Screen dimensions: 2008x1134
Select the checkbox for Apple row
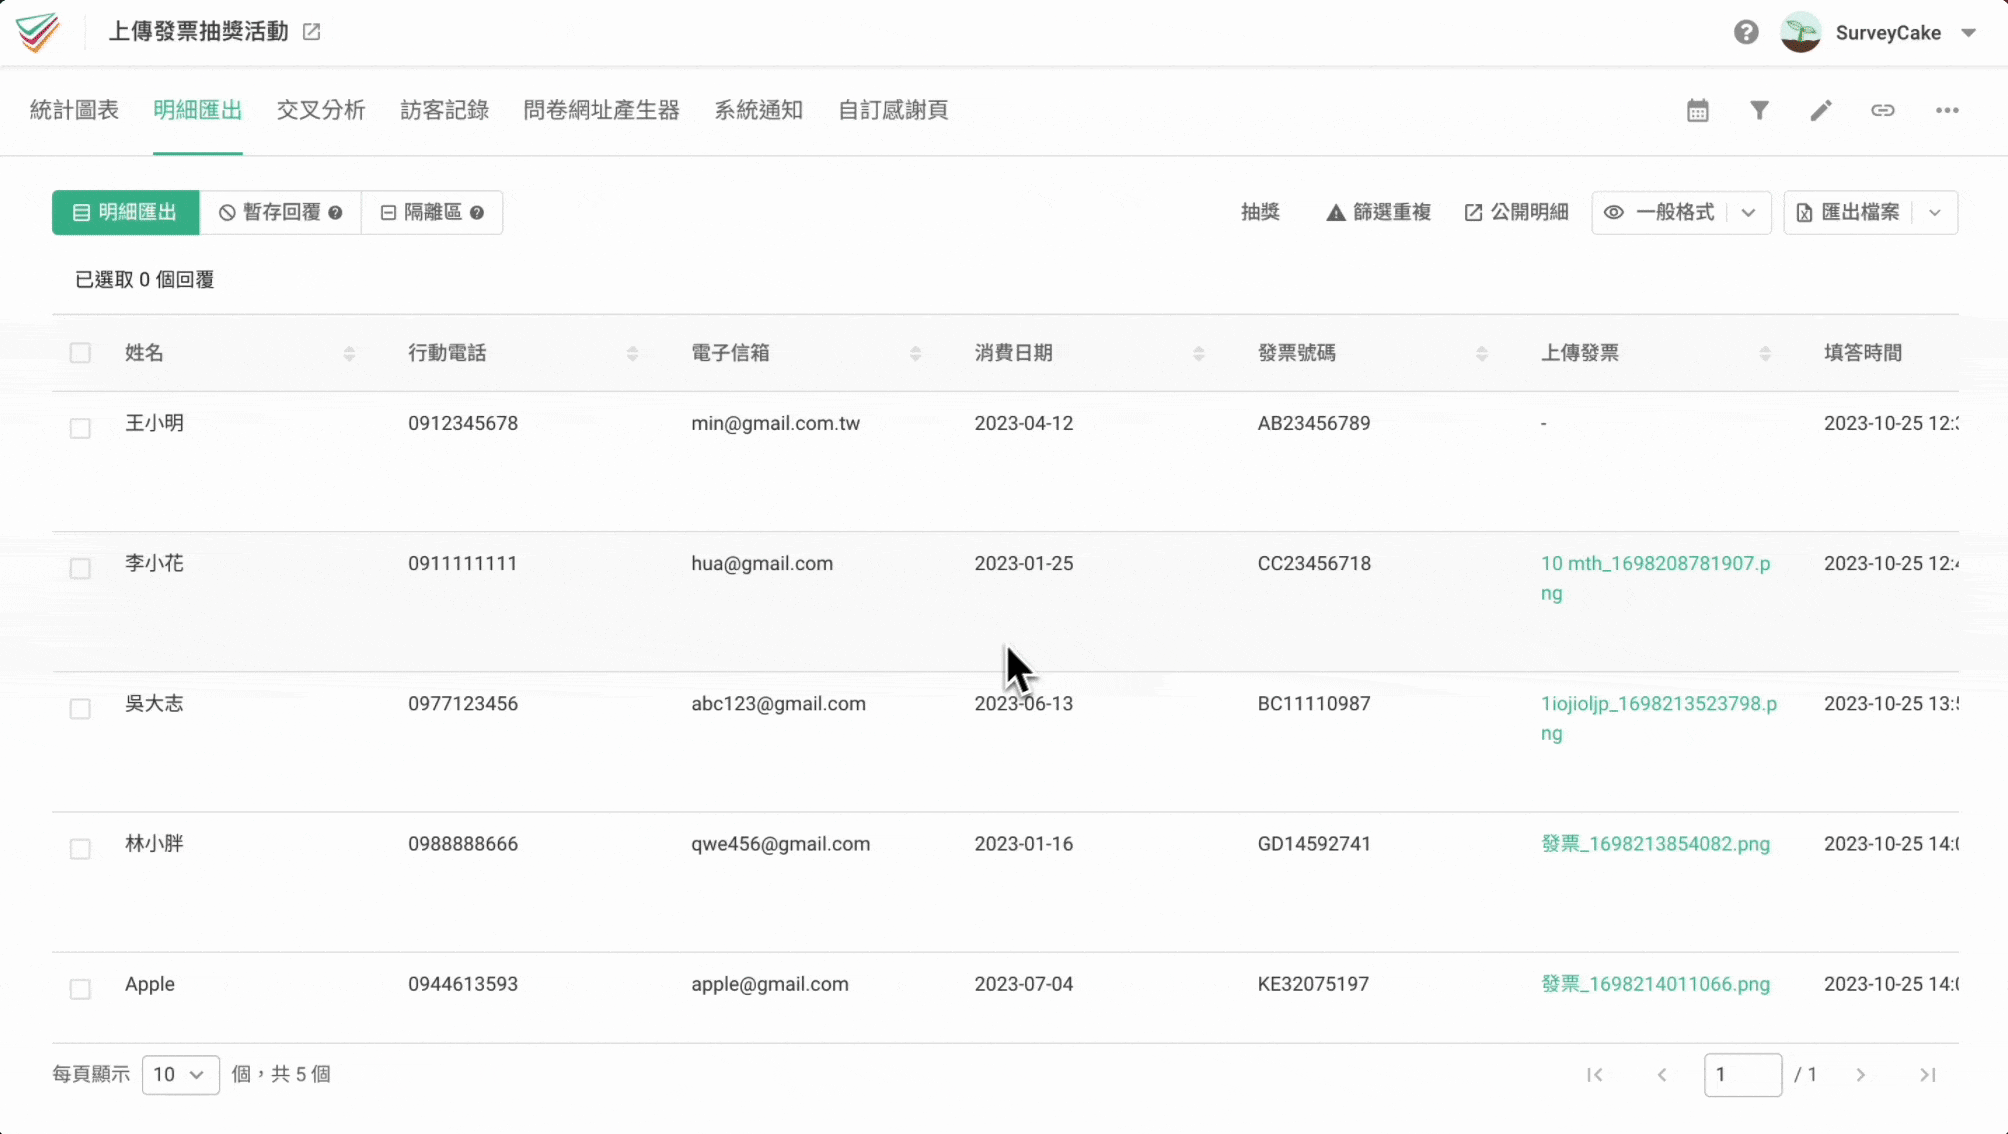(x=80, y=988)
